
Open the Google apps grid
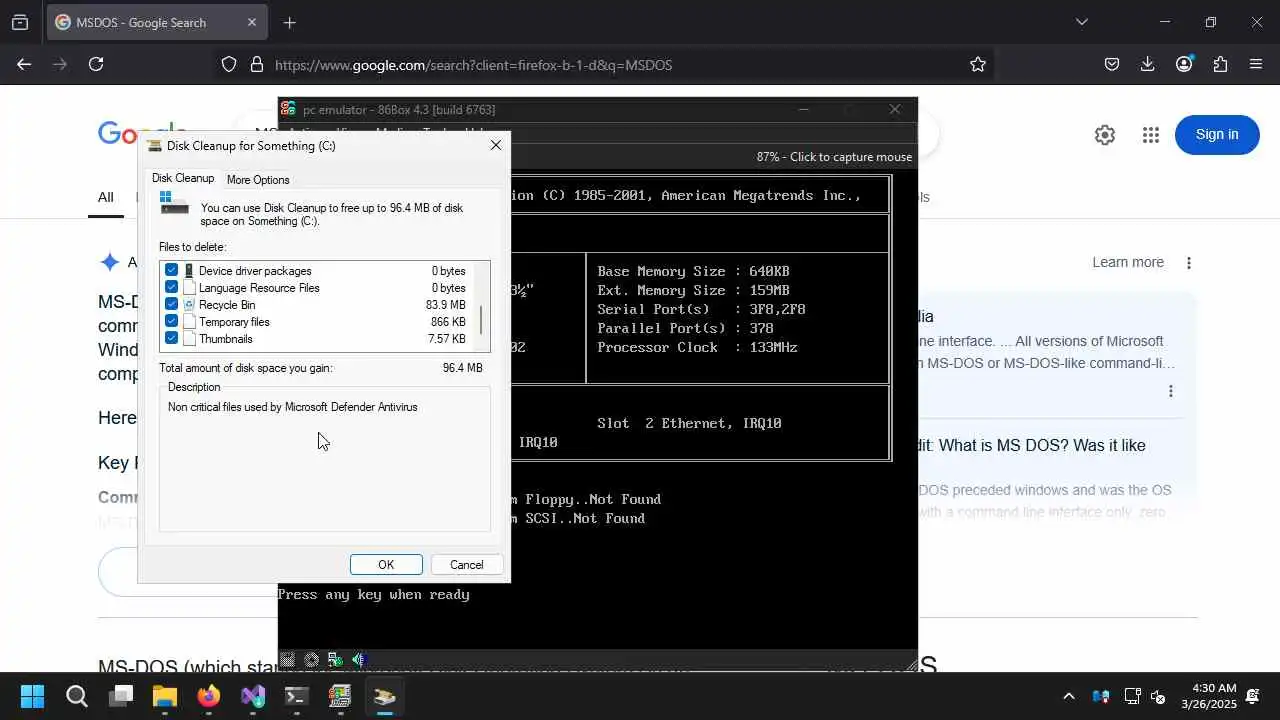pyautogui.click(x=1151, y=135)
